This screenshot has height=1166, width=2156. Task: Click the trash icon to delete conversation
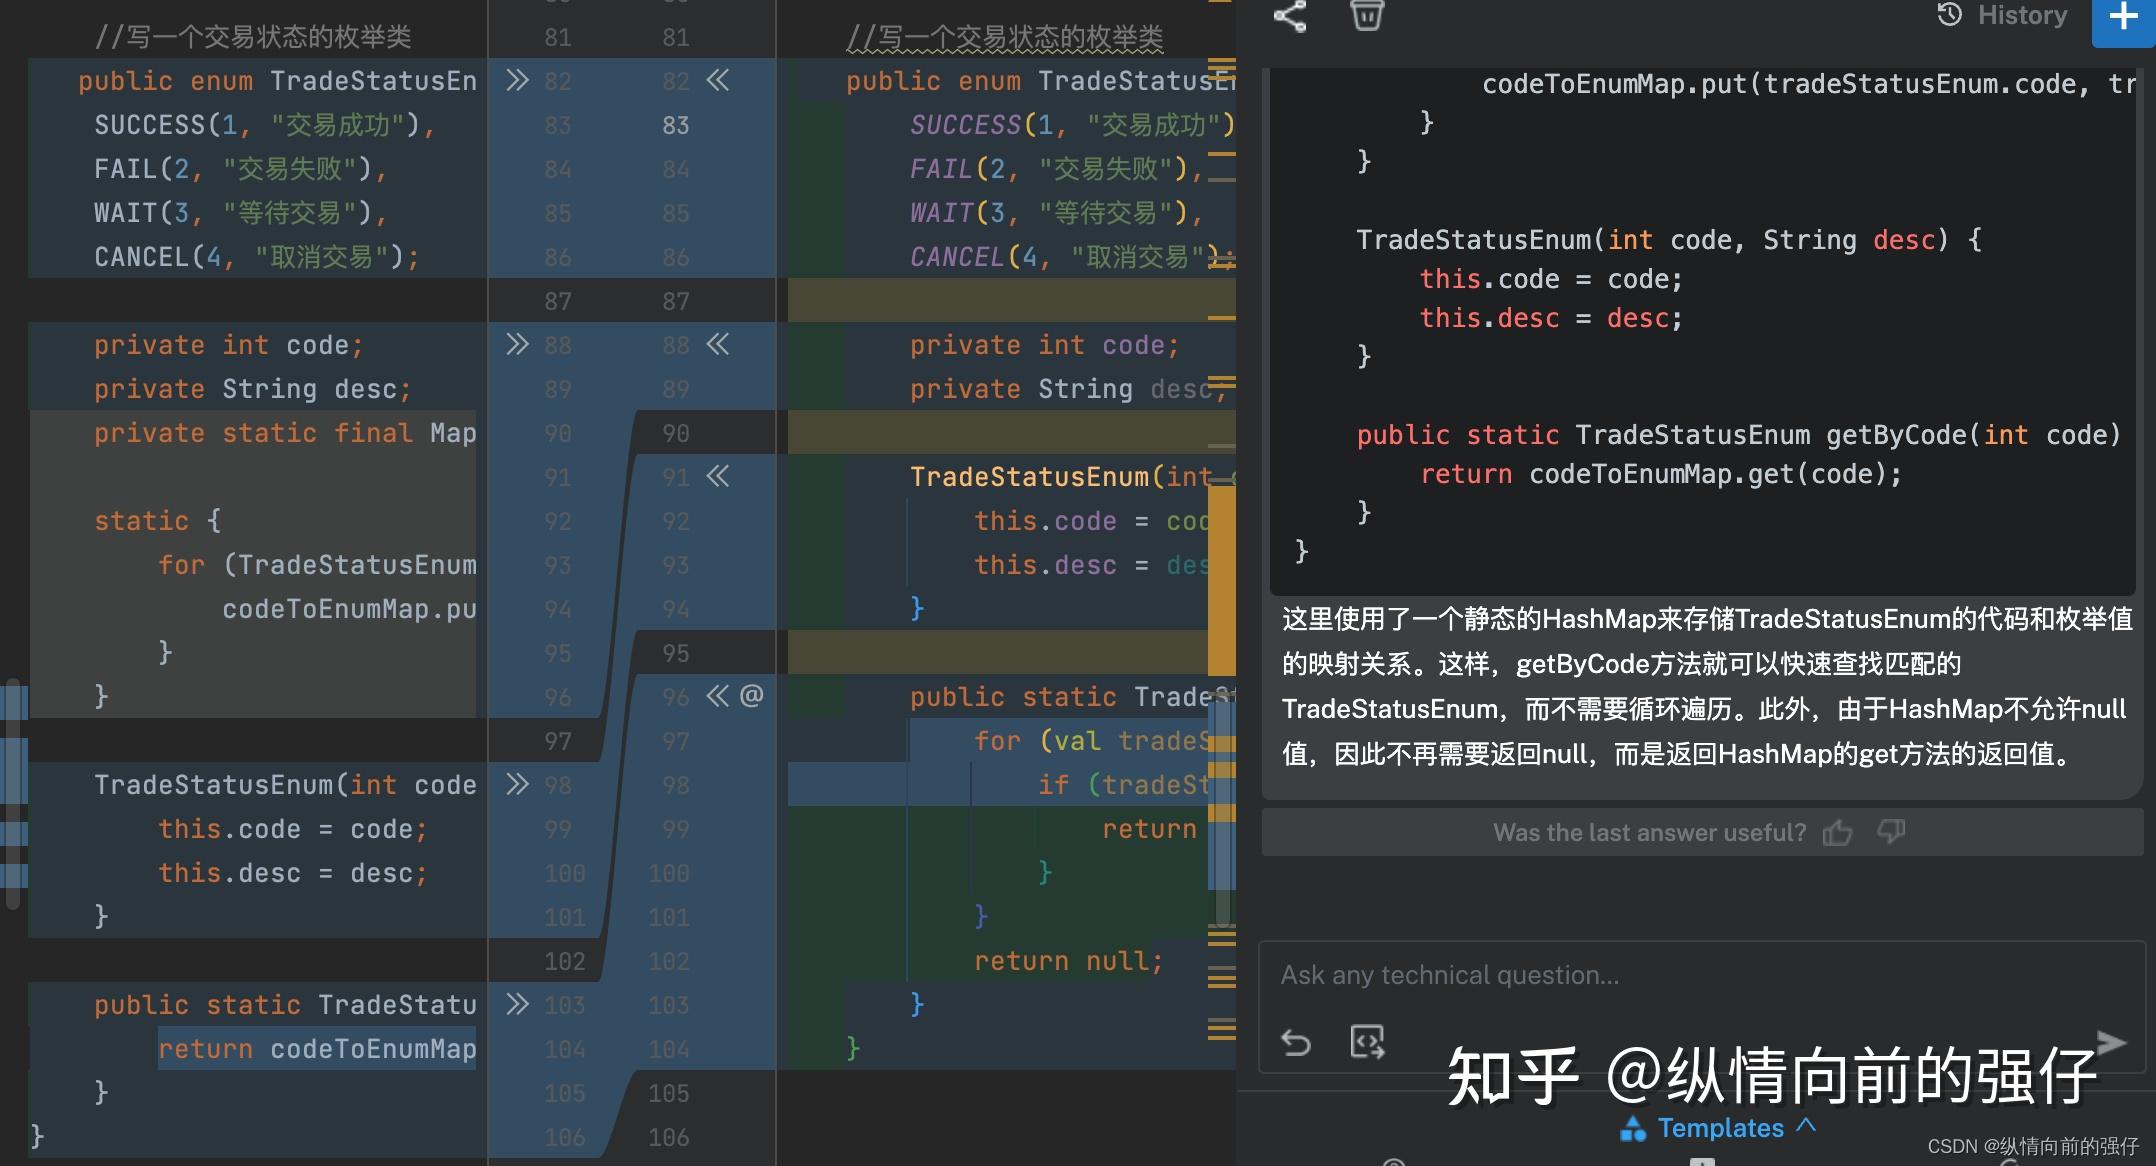click(1366, 15)
